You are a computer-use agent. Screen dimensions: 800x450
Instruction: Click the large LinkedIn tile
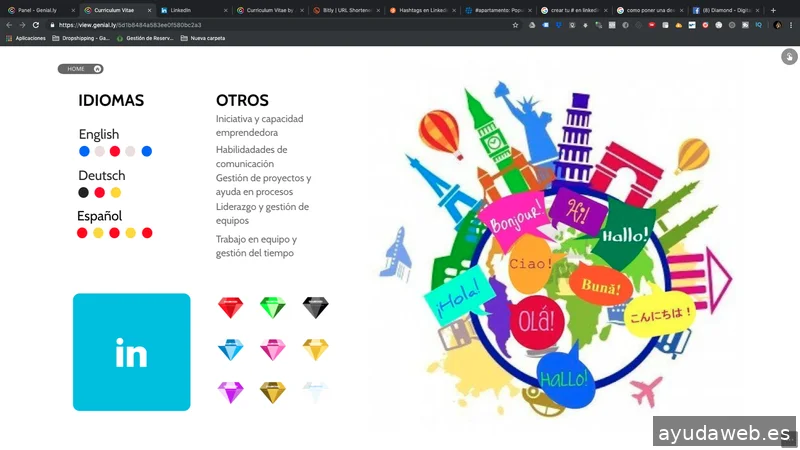(x=131, y=352)
